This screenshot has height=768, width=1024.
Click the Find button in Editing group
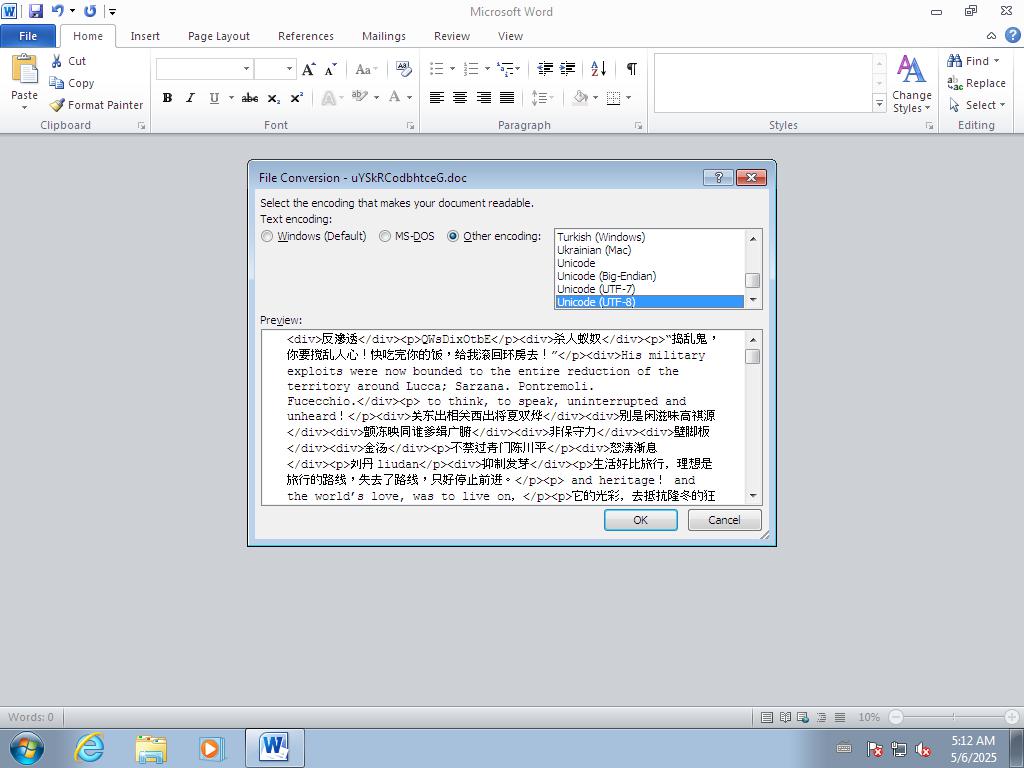coord(973,61)
